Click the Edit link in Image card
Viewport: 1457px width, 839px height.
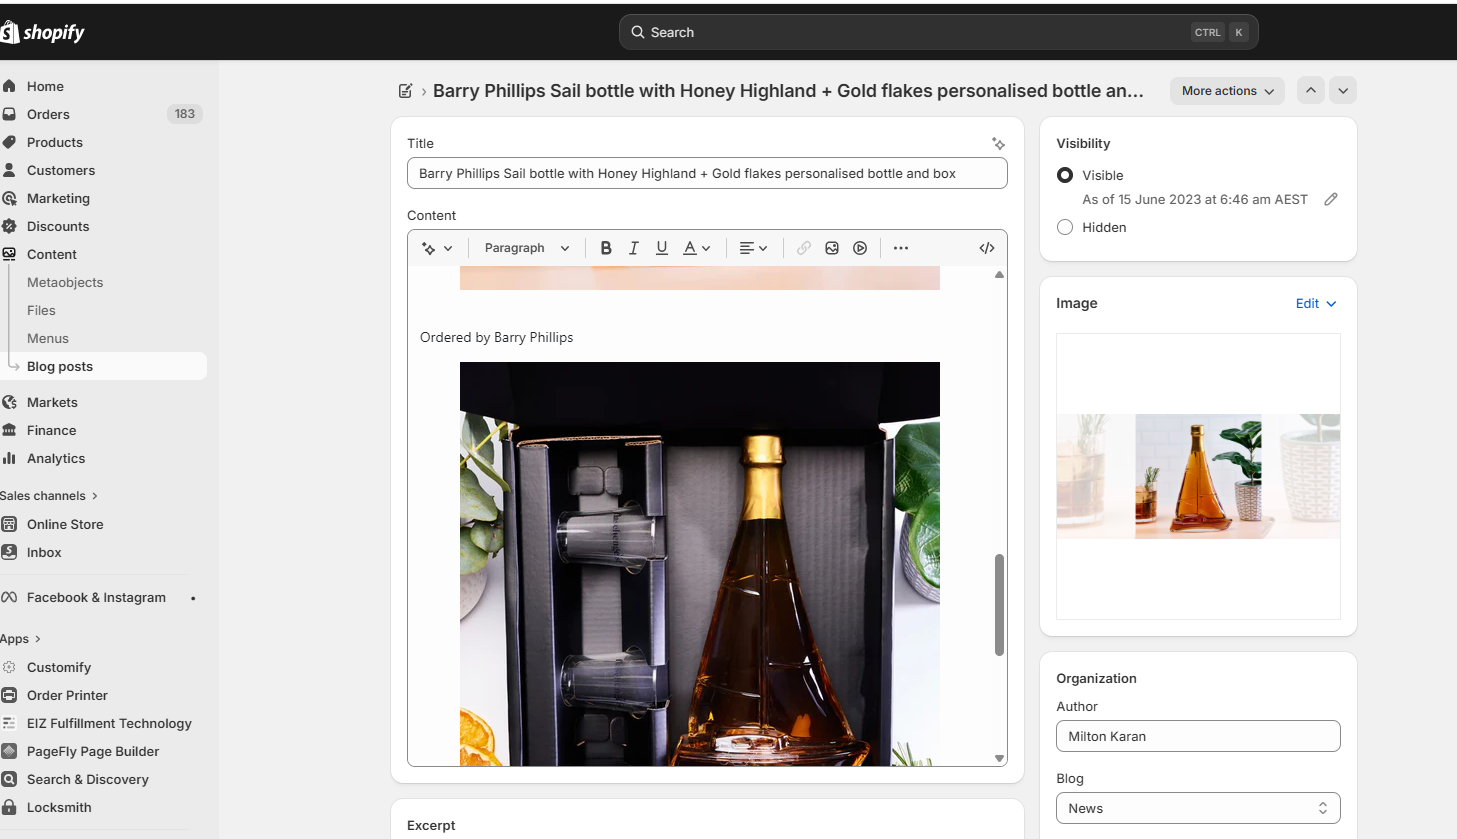[x=1315, y=303]
